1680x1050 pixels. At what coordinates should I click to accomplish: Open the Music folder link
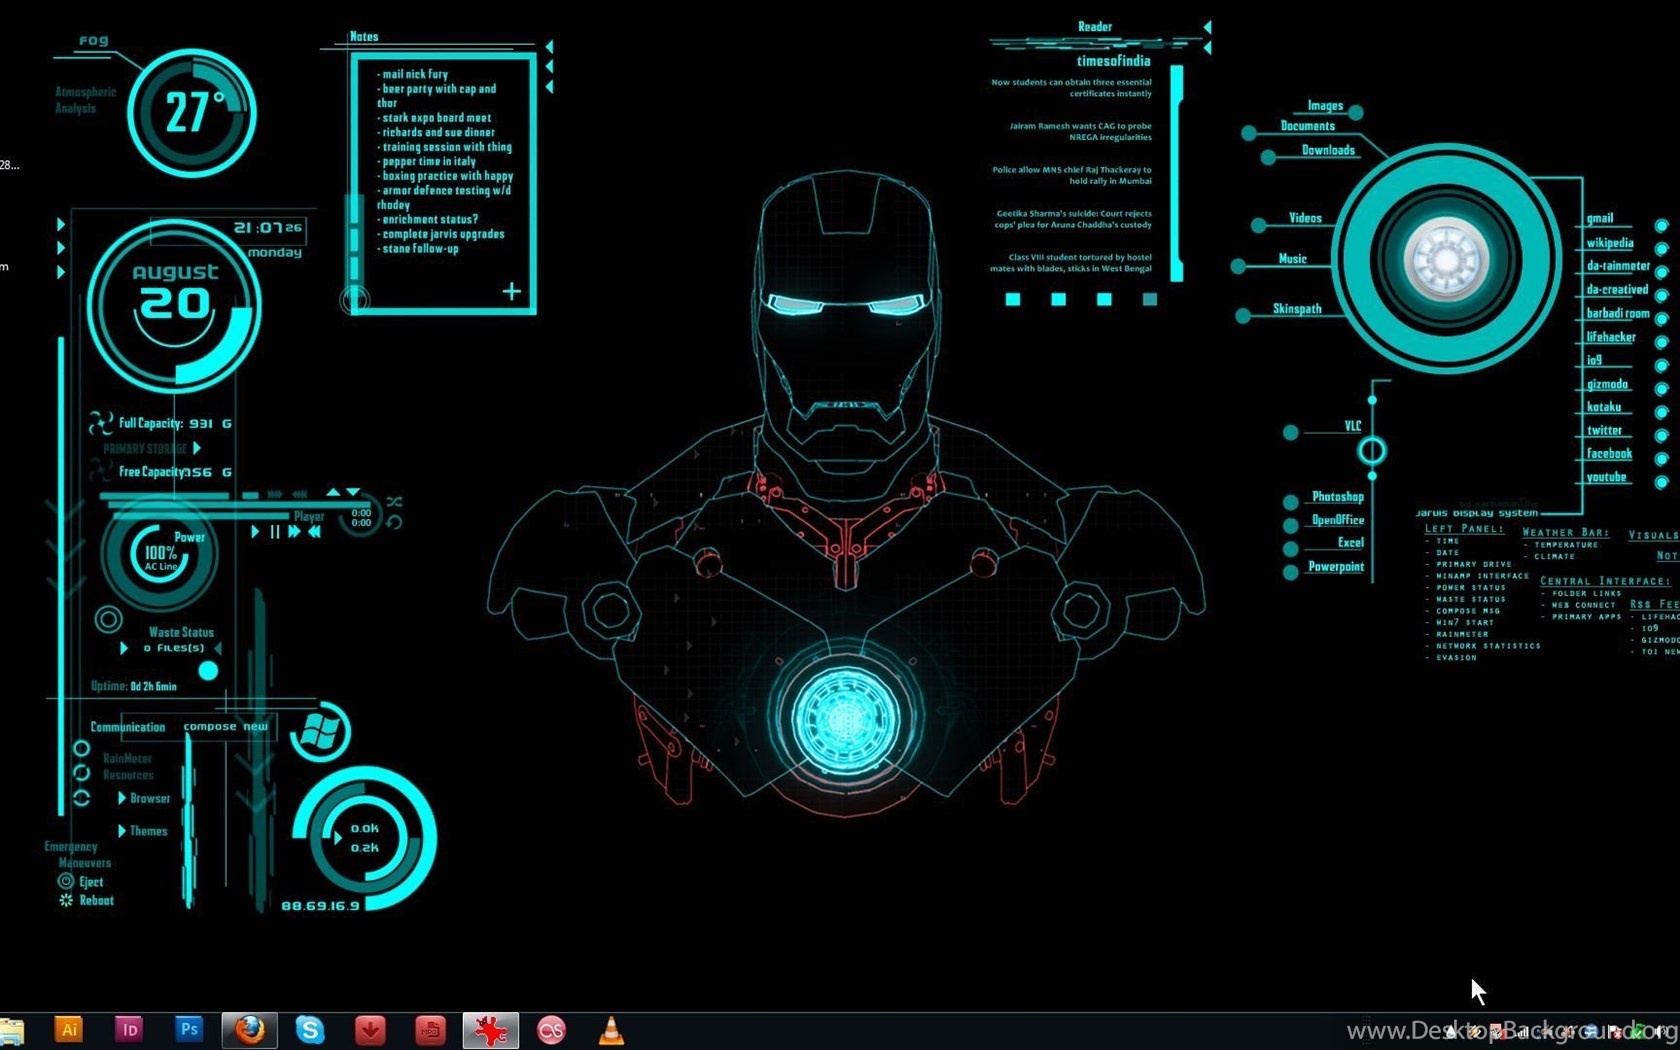coord(1293,259)
